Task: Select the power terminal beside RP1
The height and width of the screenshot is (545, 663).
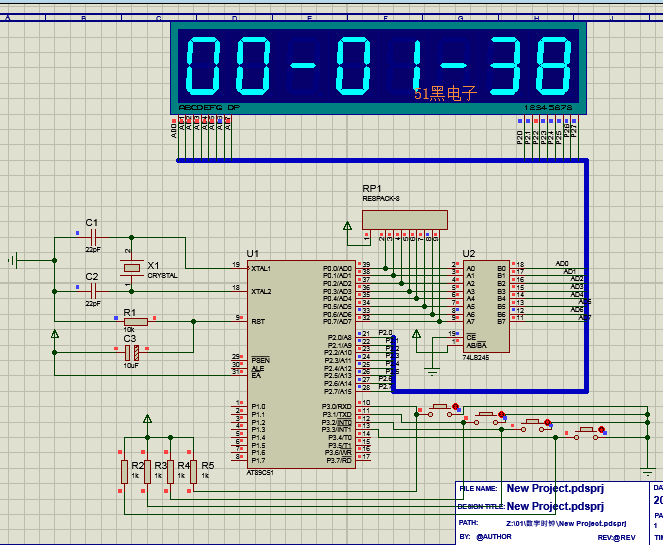Action: [x=348, y=226]
